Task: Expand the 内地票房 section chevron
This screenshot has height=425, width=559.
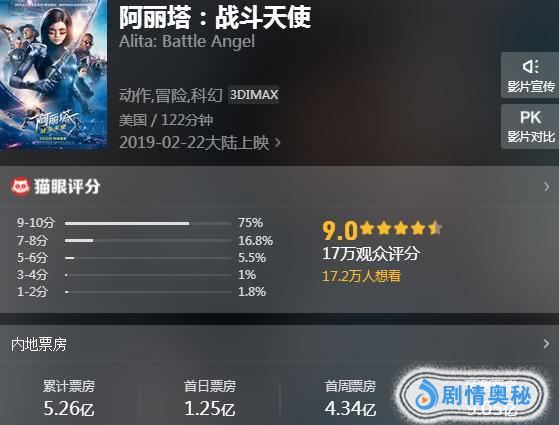Action: 547,344
